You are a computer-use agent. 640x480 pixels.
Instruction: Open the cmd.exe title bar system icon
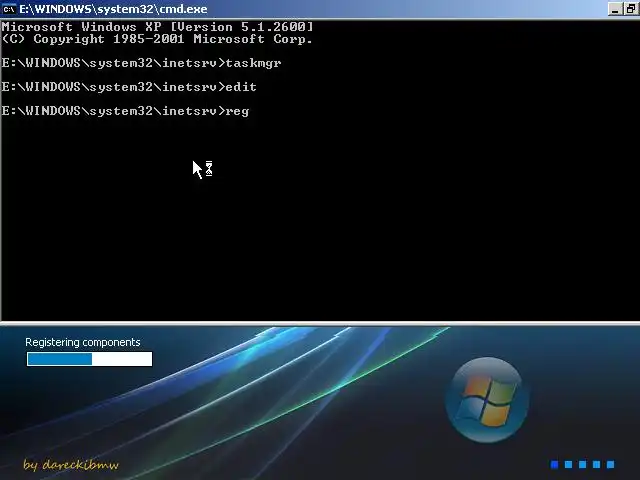[9, 9]
